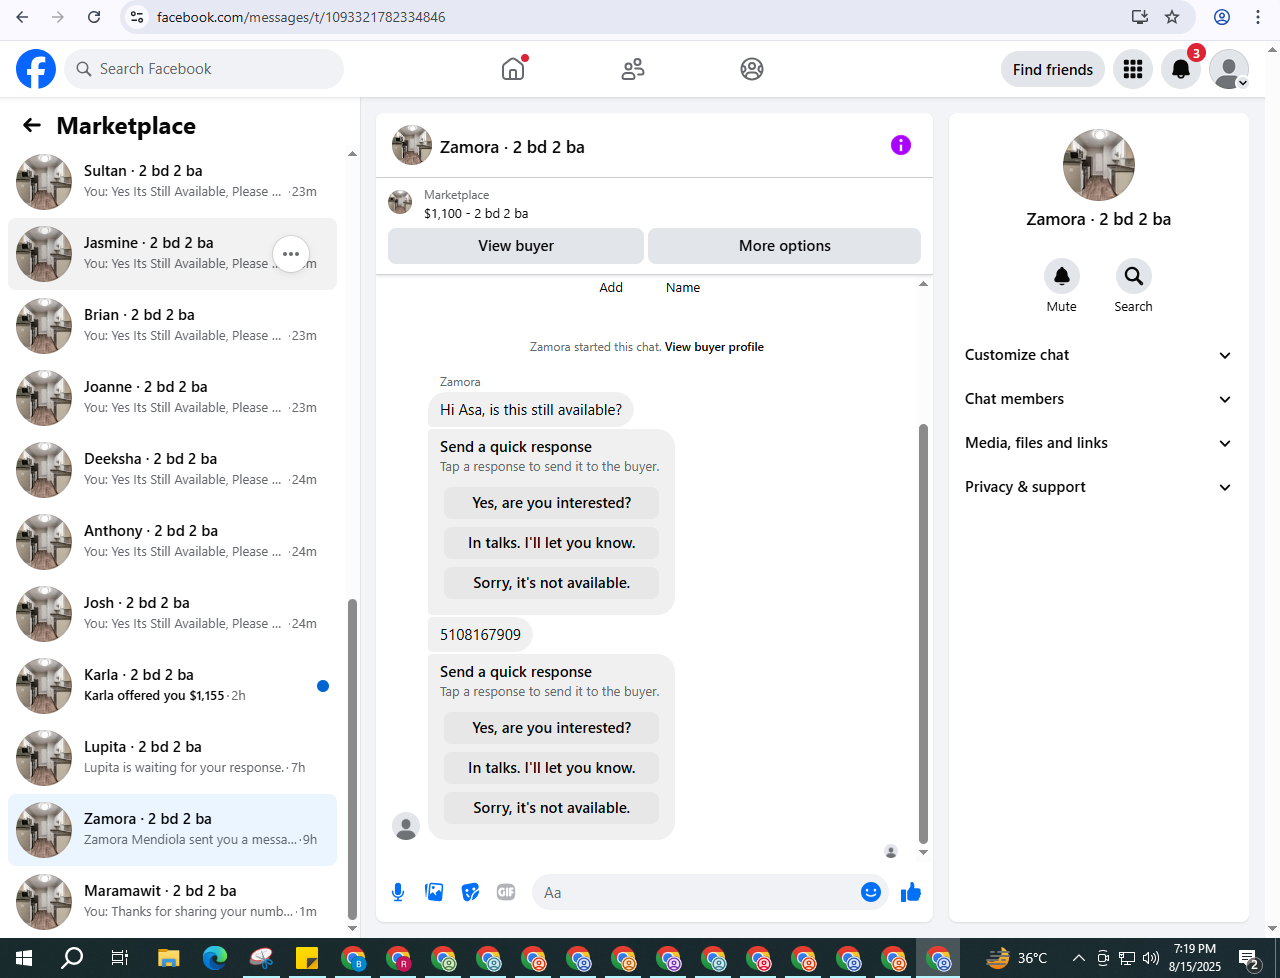This screenshot has width=1280, height=978.
Task: Open the Deeksha · 2 bd 2 ba conversation
Action: (x=172, y=470)
